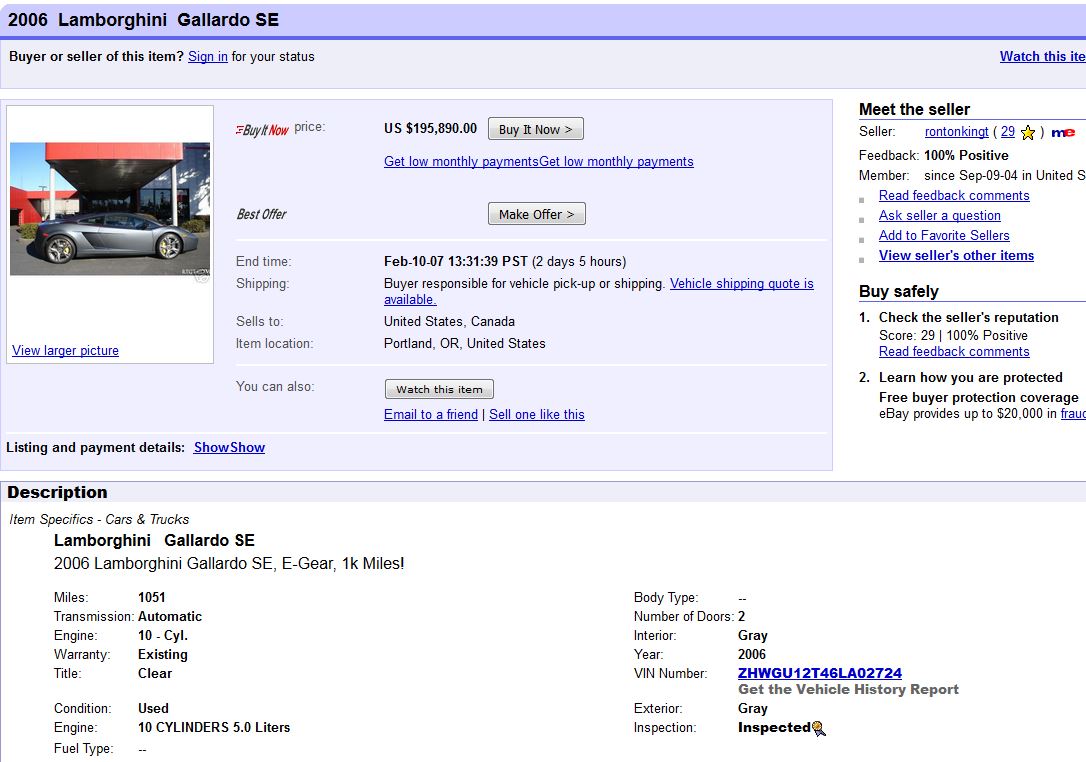Click the Buy It Now logo
The image size is (1086, 762).
[262, 130]
